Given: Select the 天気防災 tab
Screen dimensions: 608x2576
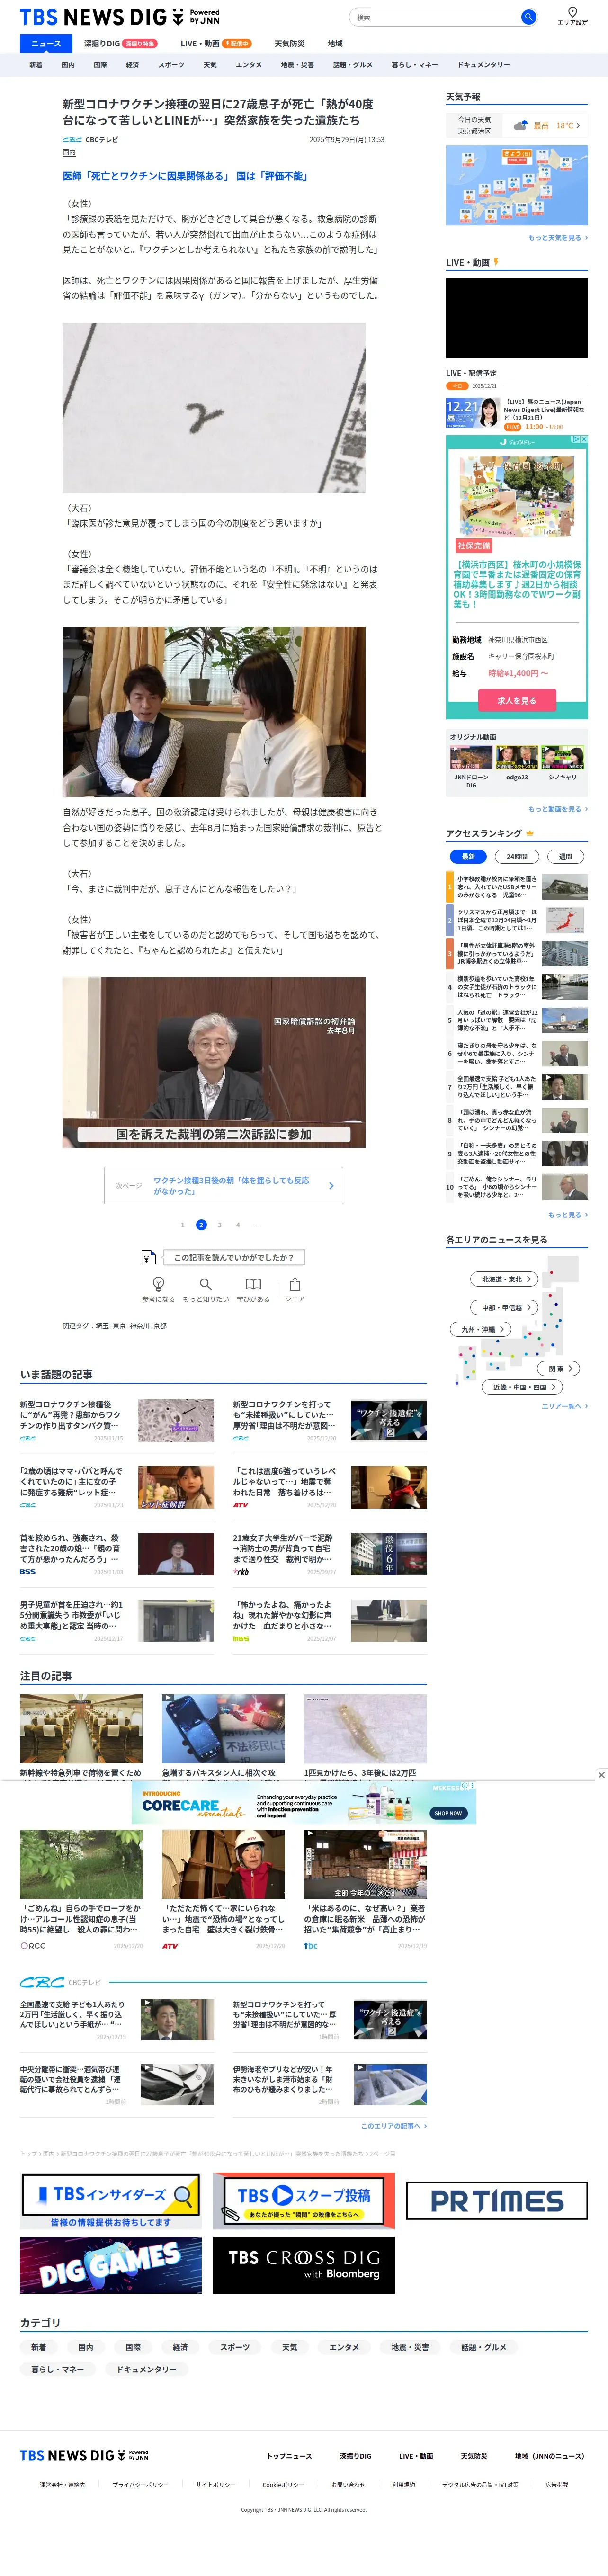Looking at the screenshot, I should point(289,43).
